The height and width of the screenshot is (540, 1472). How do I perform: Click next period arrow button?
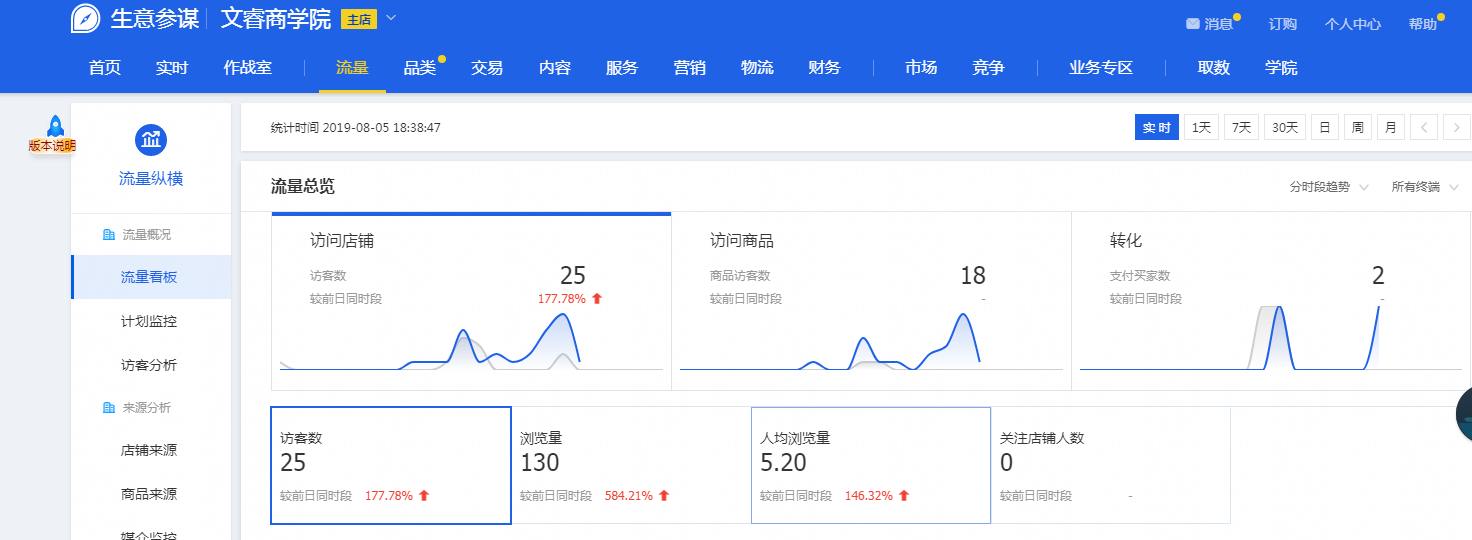click(1457, 128)
